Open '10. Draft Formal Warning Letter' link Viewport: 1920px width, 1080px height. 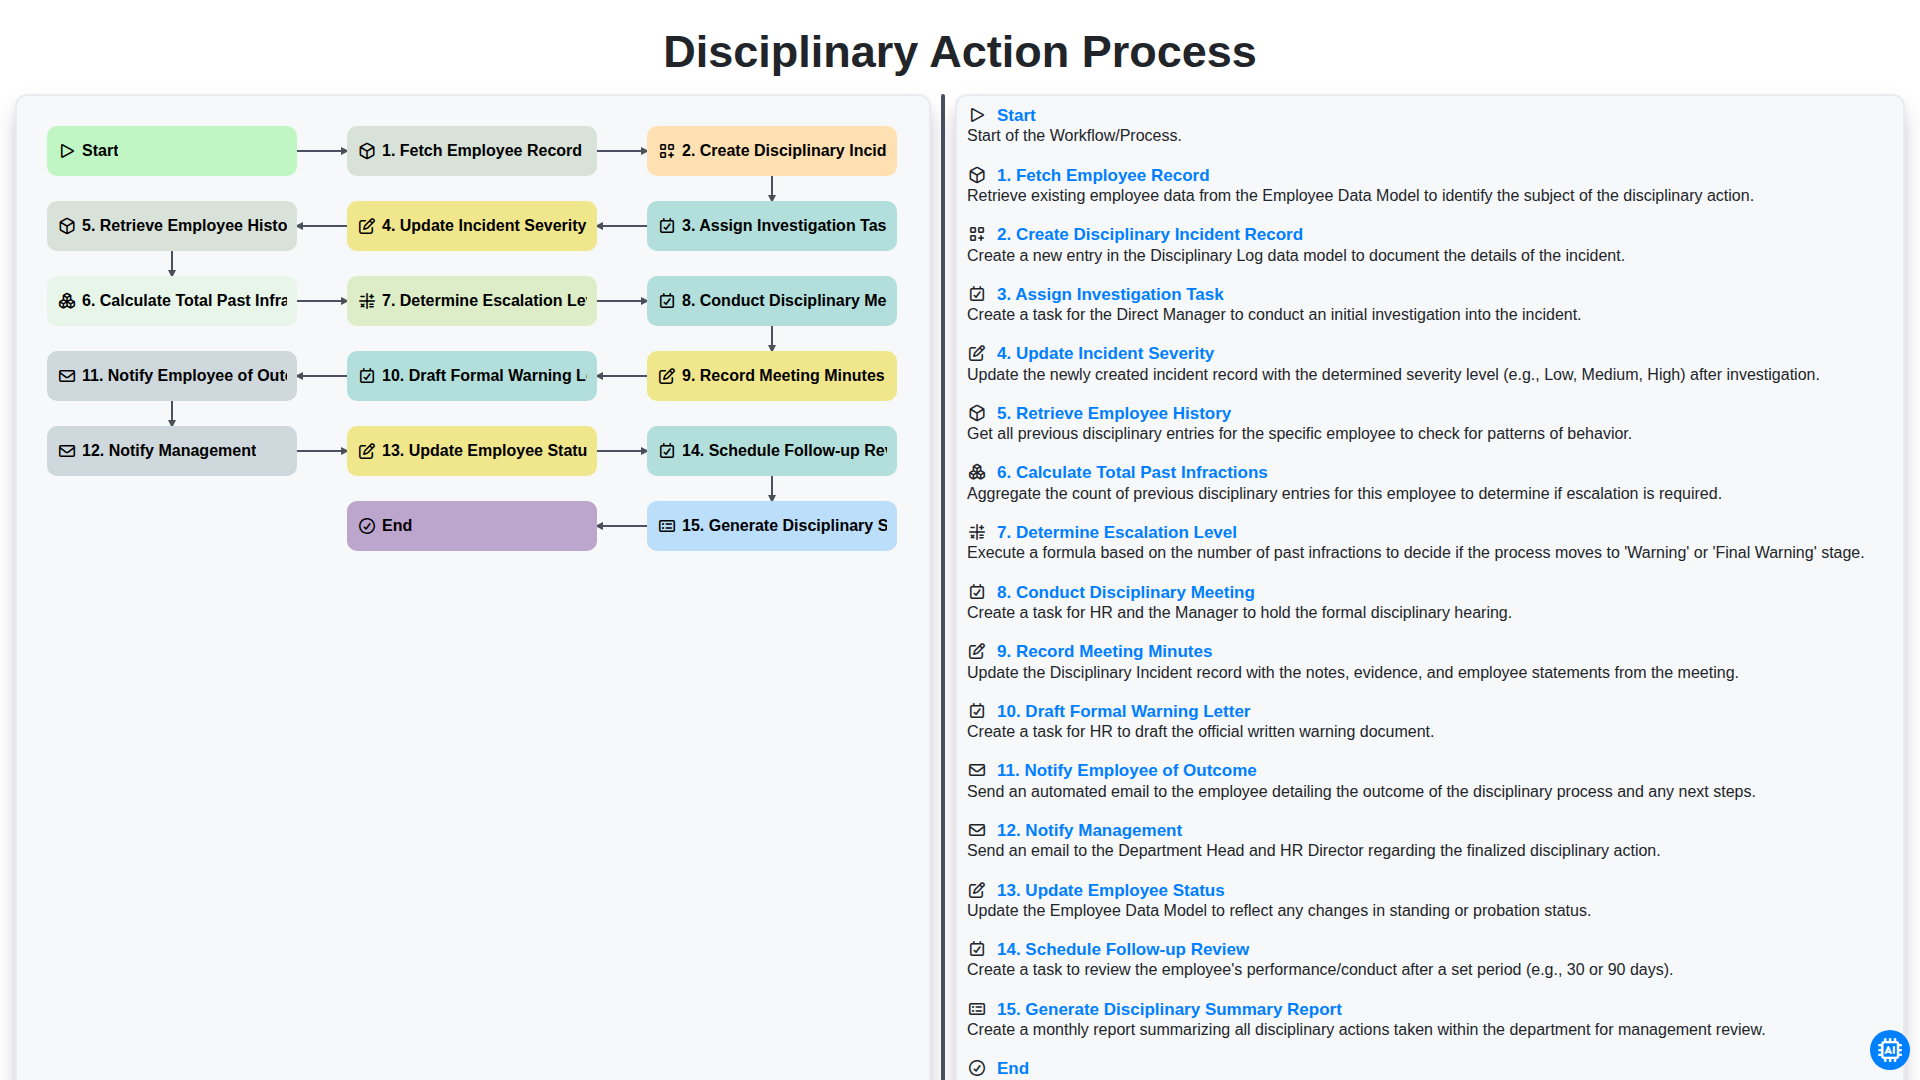tap(1123, 711)
